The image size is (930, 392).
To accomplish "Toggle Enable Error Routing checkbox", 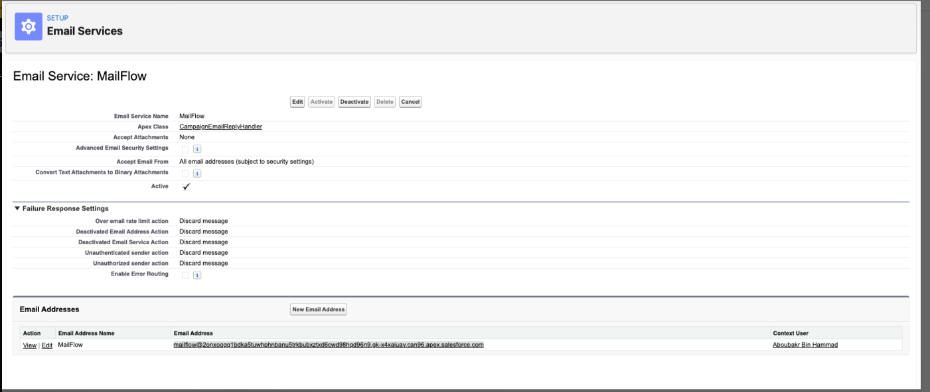I will (x=186, y=275).
